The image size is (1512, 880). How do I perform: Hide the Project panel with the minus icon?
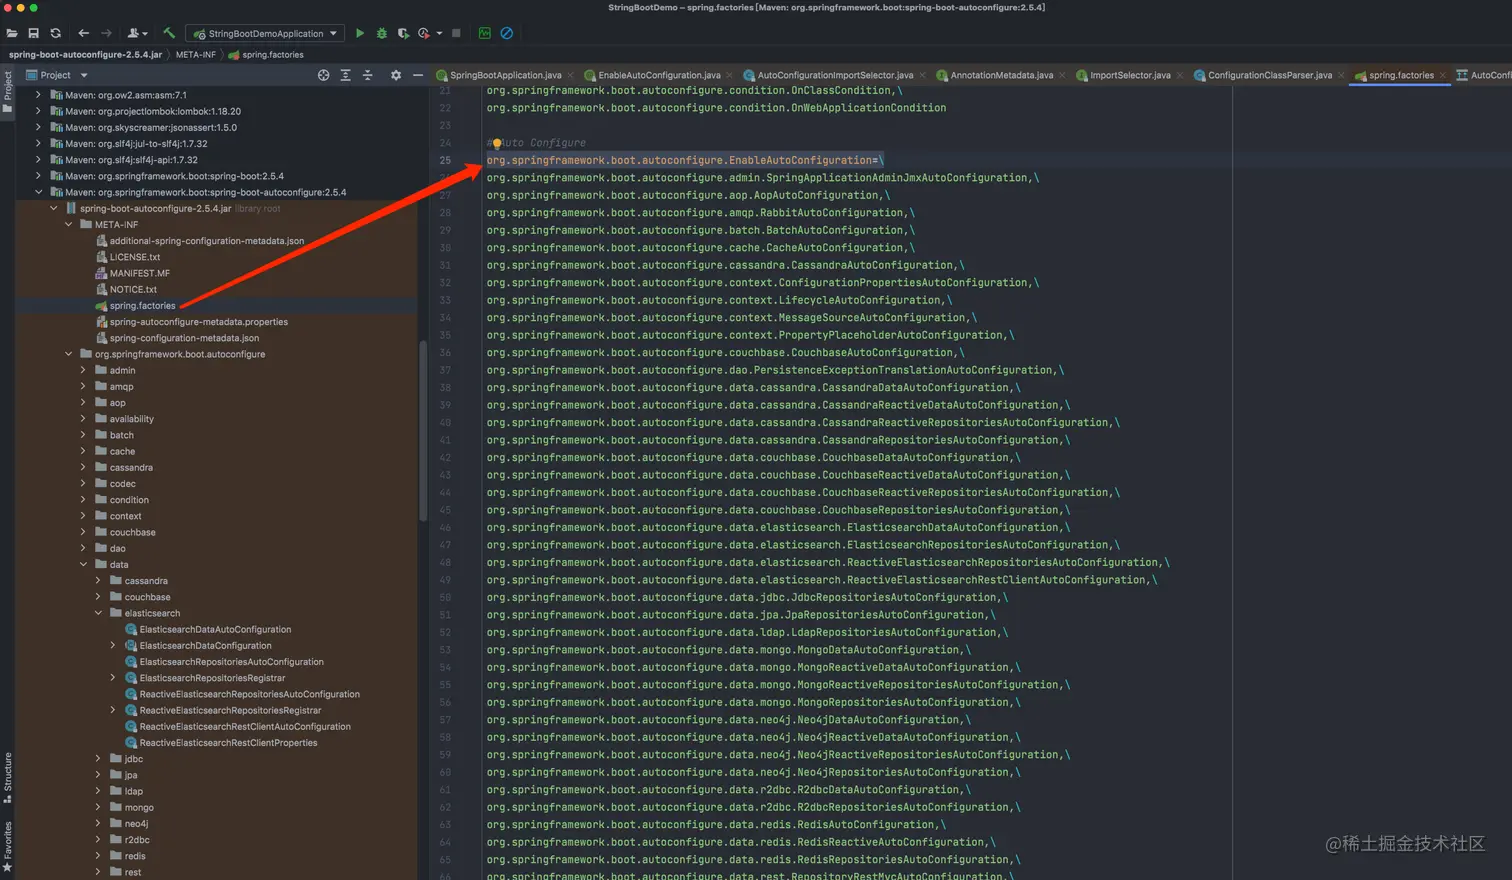click(418, 75)
